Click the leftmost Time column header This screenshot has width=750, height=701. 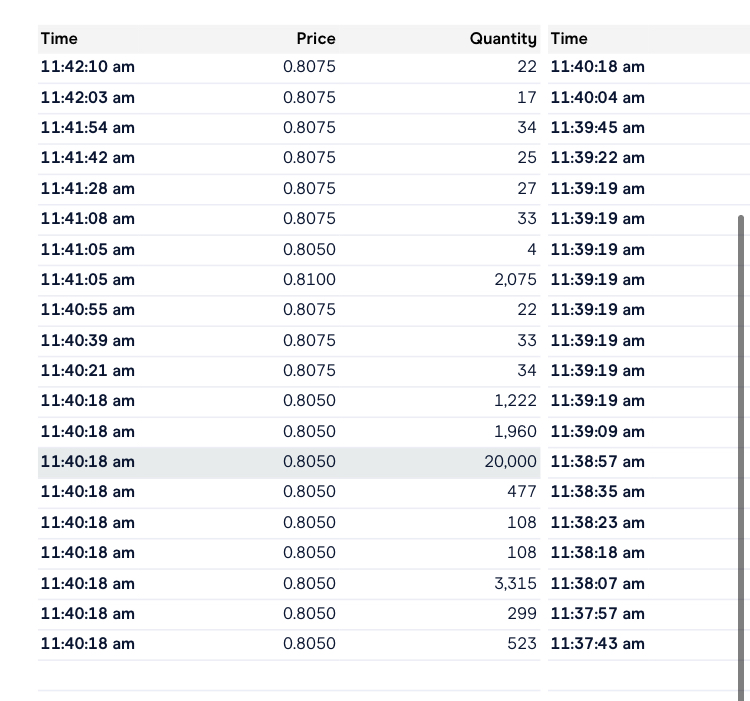pos(59,39)
